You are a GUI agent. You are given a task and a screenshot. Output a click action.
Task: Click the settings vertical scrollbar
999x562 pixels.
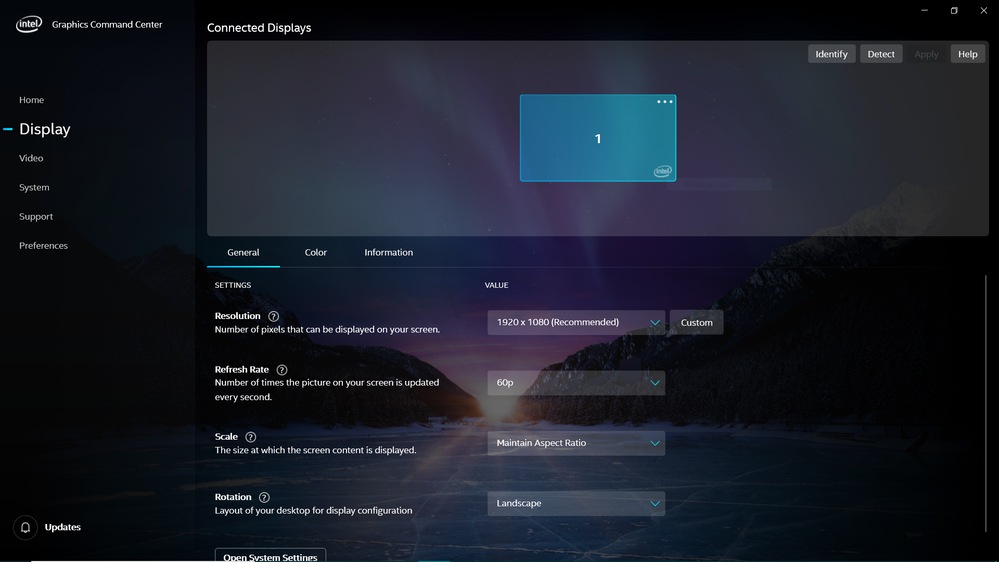click(986, 403)
